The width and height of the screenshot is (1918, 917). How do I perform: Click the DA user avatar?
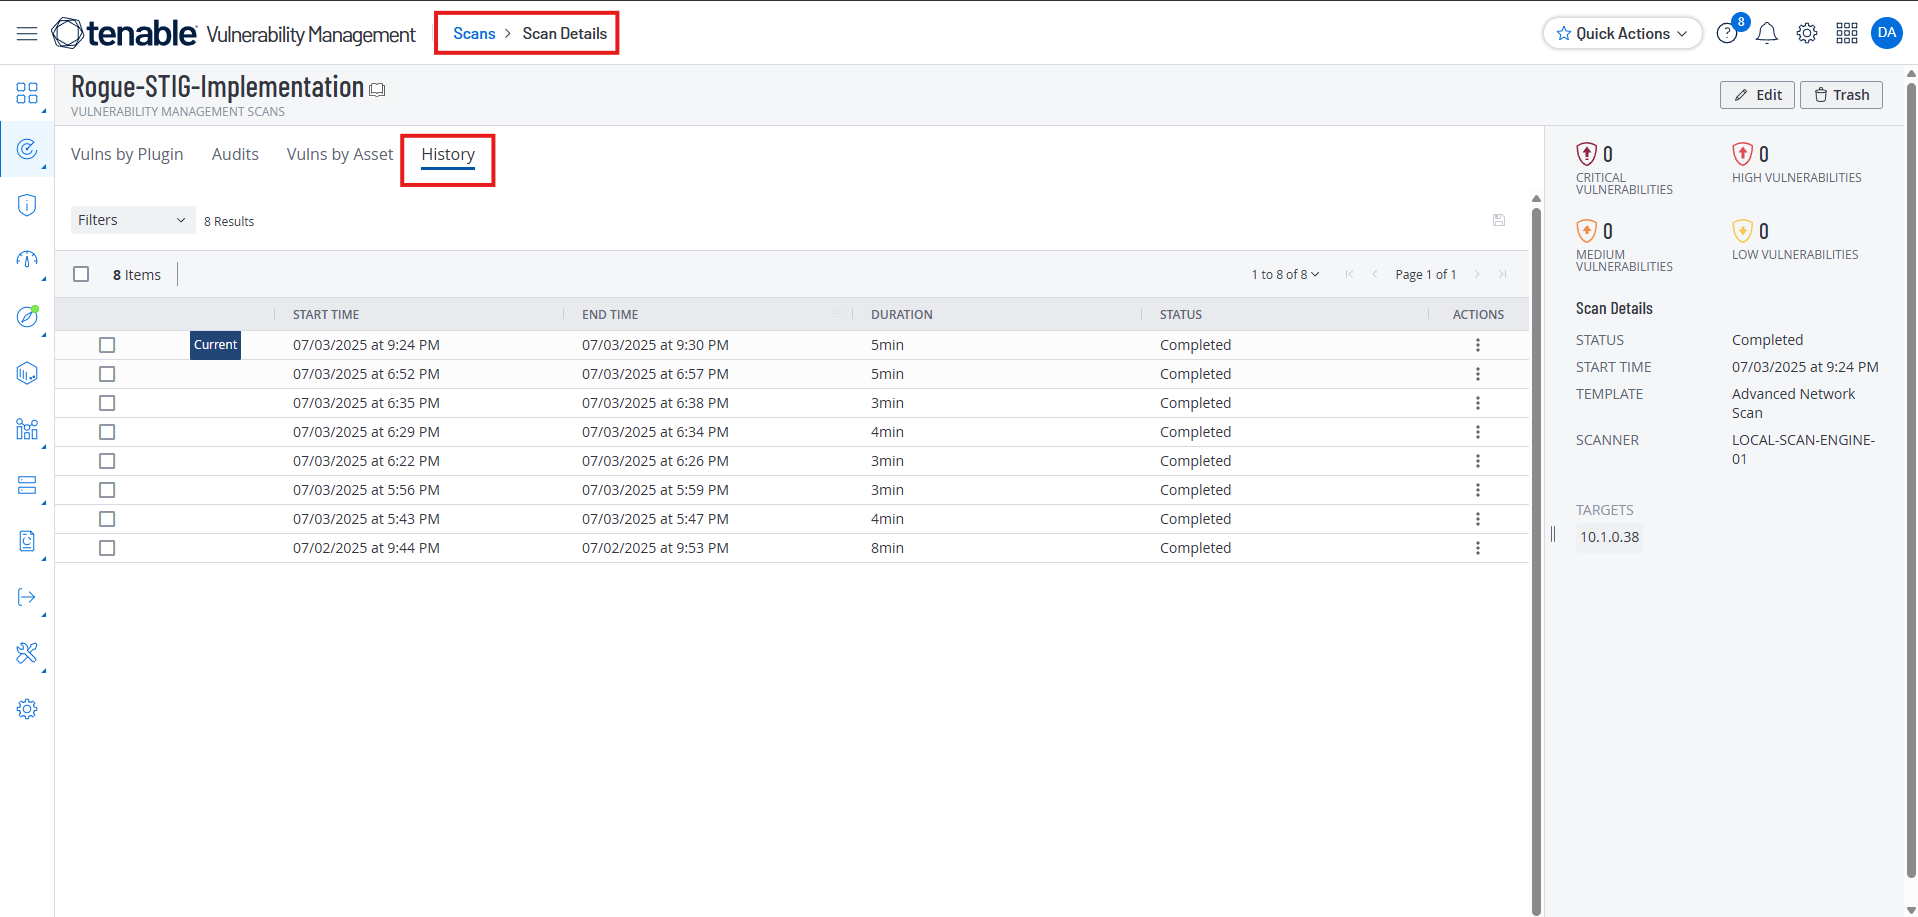pyautogui.click(x=1887, y=33)
